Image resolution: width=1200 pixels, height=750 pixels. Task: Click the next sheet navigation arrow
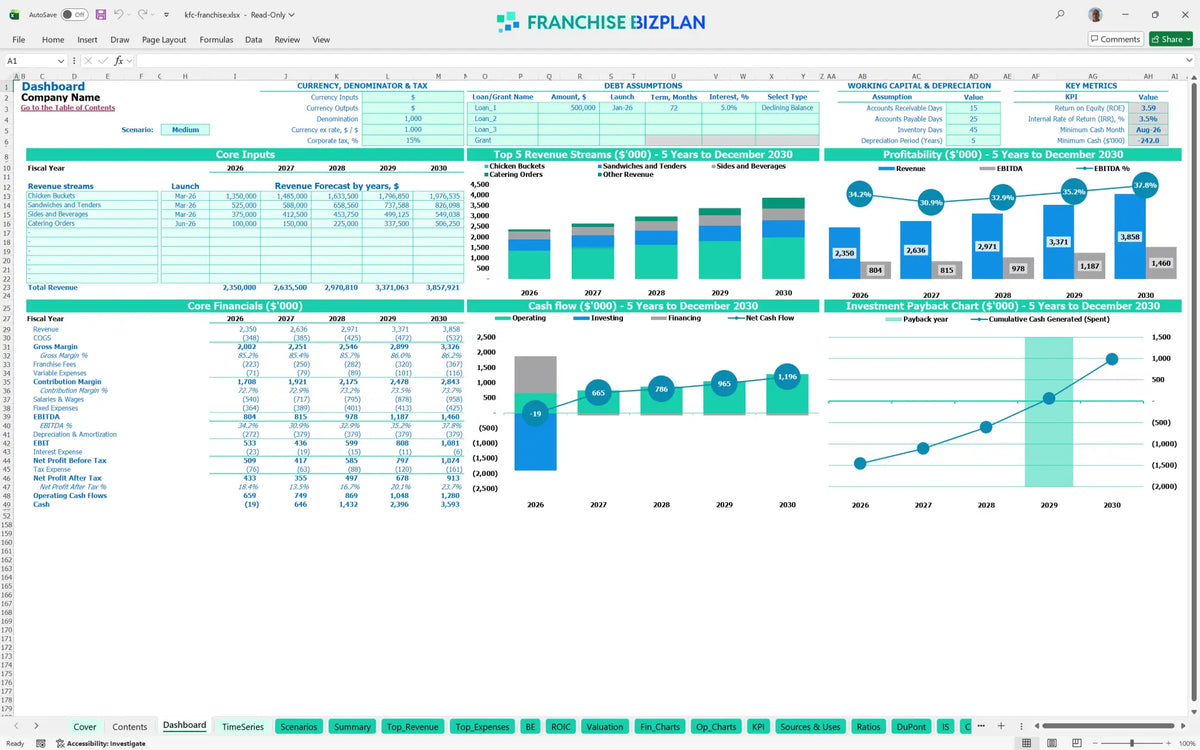tap(37, 726)
